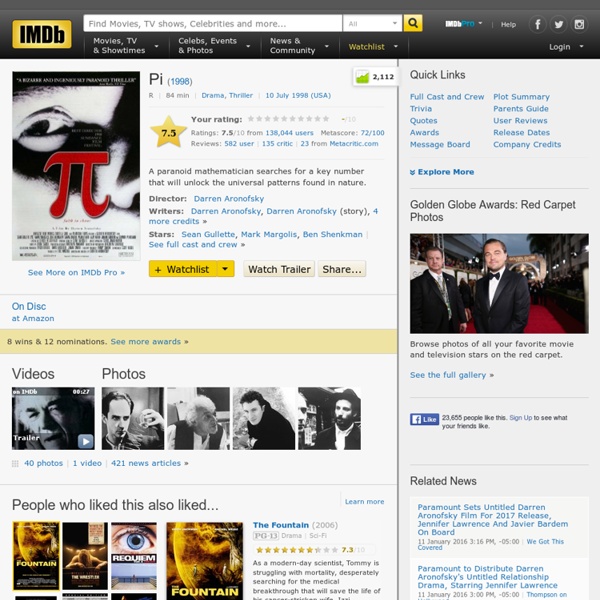This screenshot has height=600, width=600.
Task: Open Company Credits quick link
Action: (527, 144)
